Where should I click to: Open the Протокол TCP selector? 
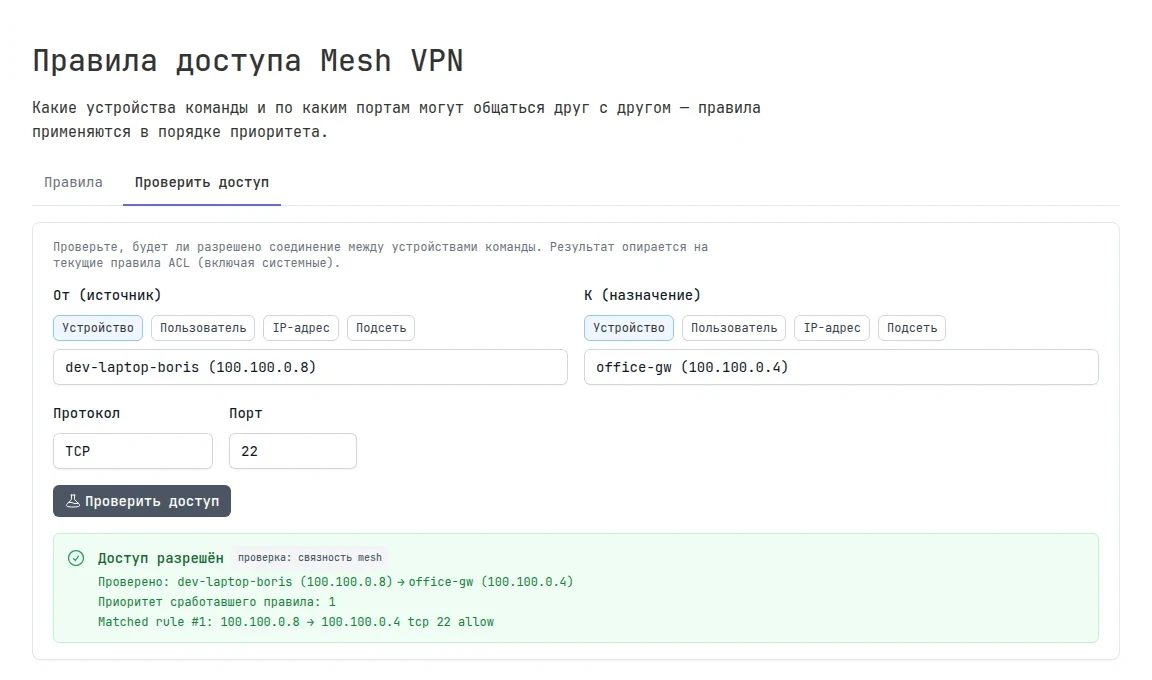coord(133,451)
